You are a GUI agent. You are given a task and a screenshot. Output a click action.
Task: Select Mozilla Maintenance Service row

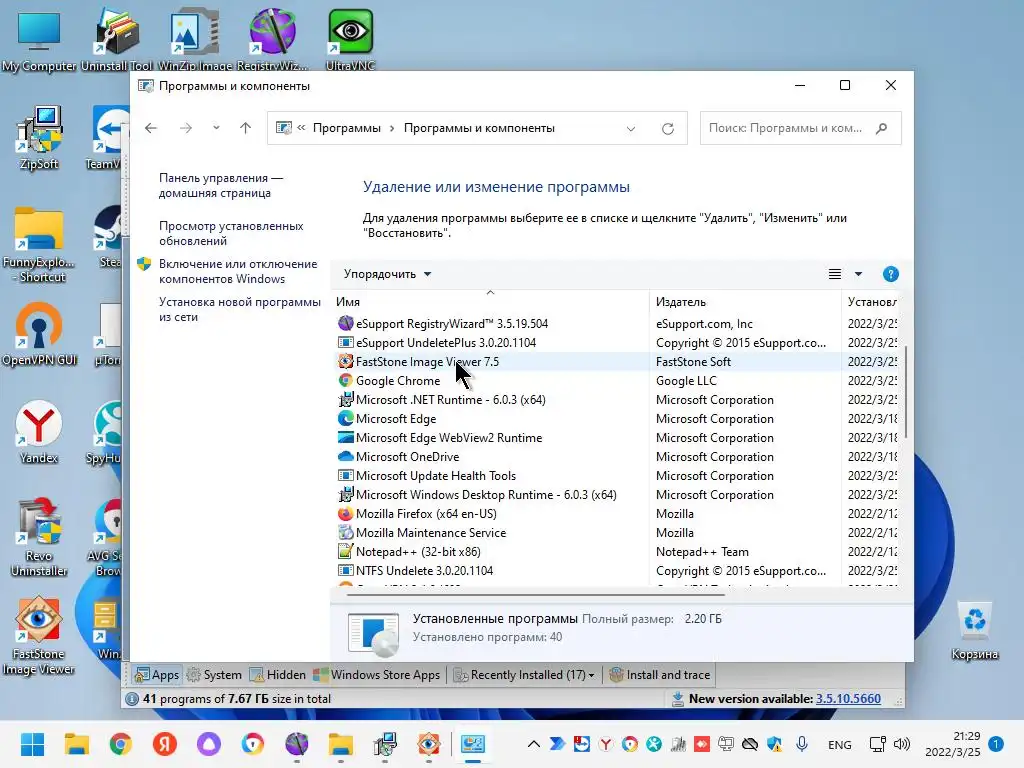pos(616,533)
